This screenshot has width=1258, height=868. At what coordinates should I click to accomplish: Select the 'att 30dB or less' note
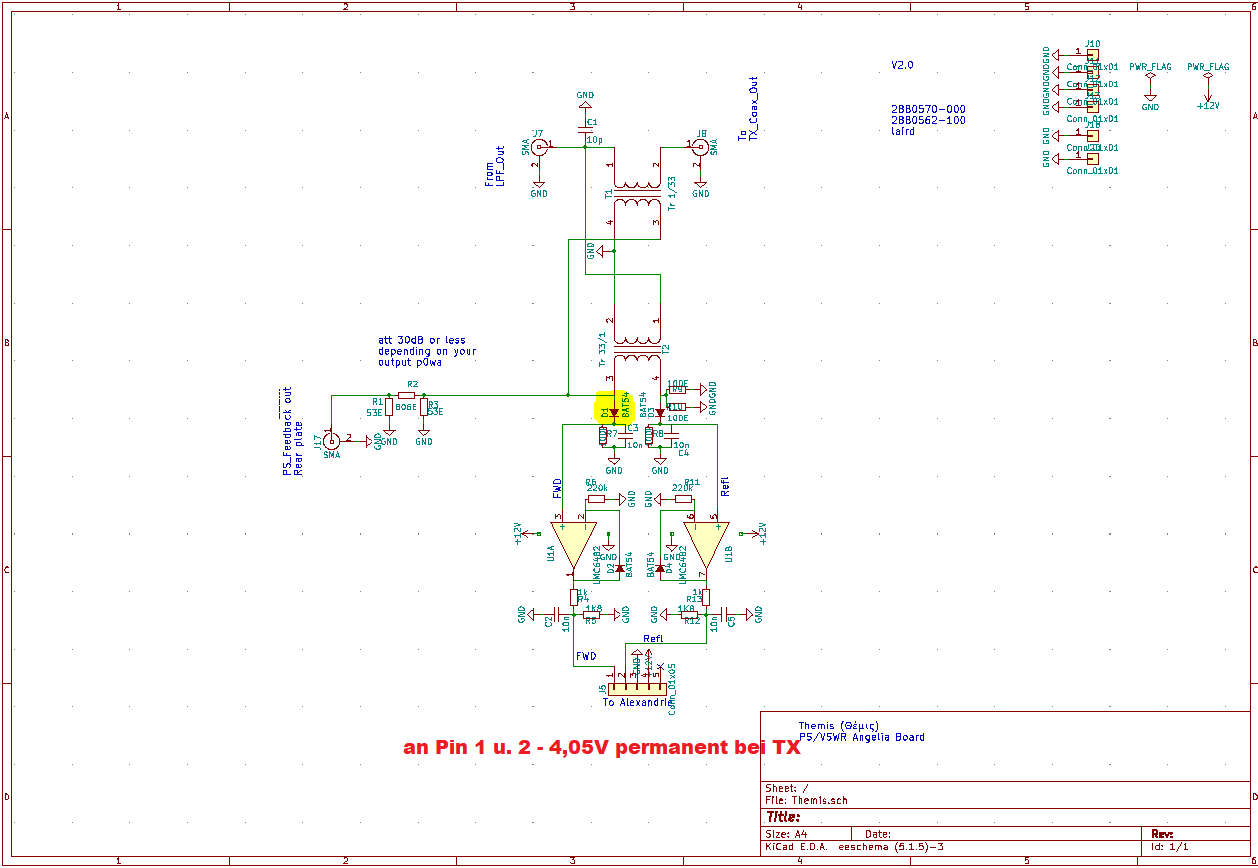427,351
